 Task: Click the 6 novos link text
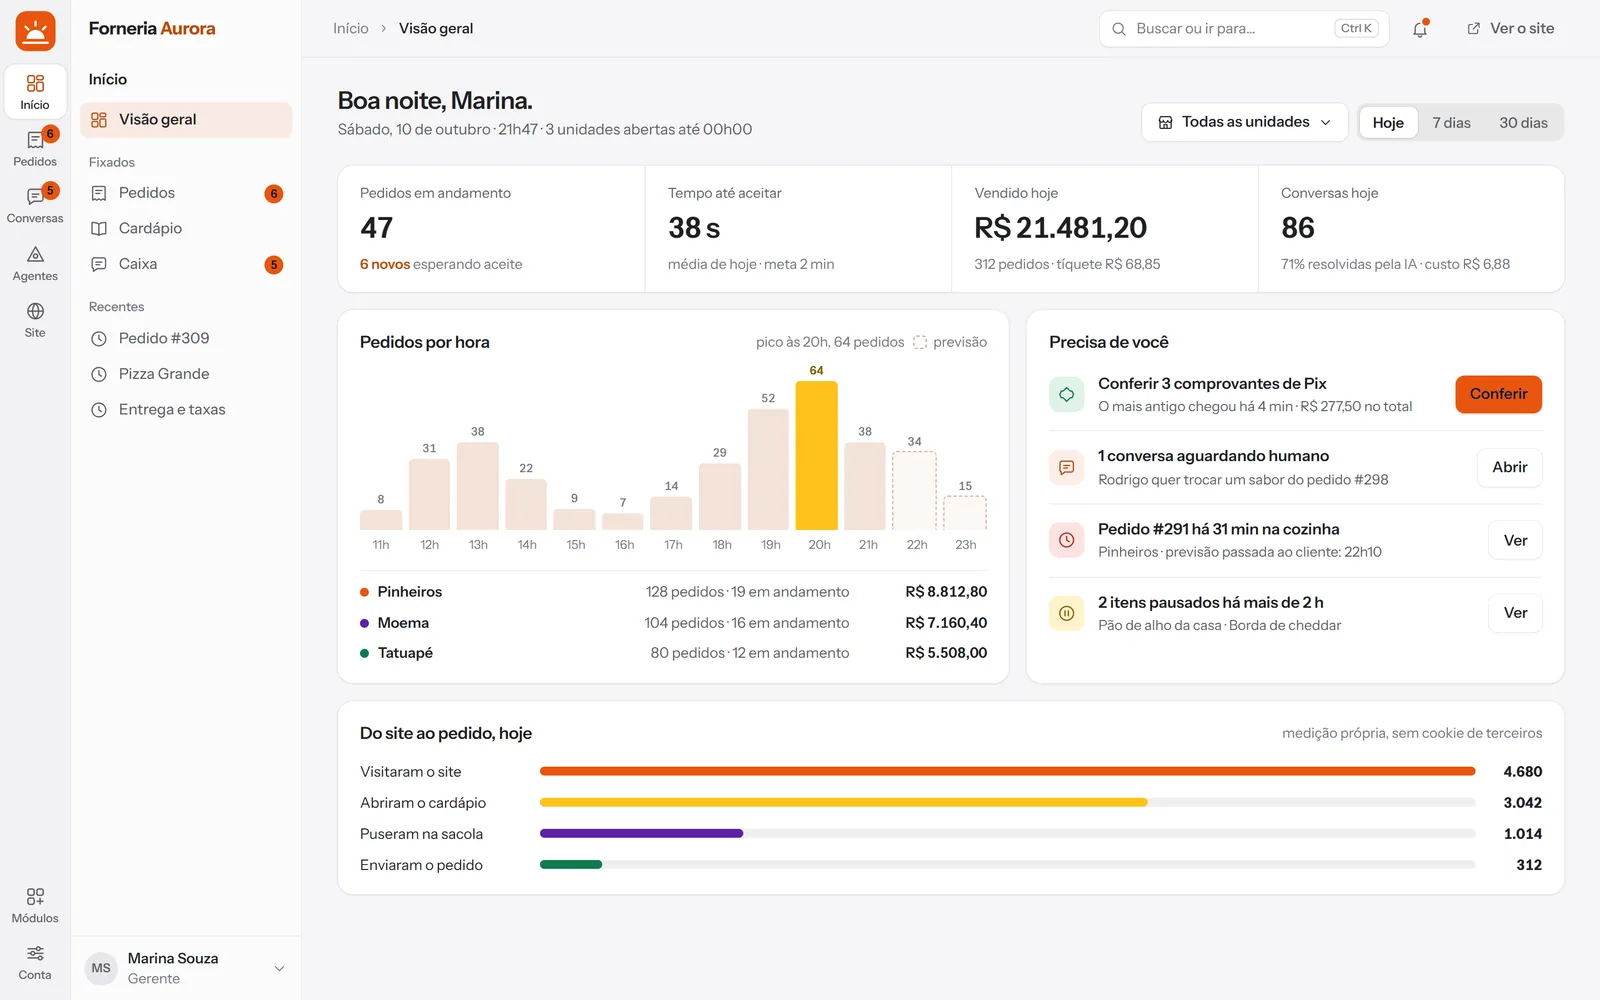[385, 265]
